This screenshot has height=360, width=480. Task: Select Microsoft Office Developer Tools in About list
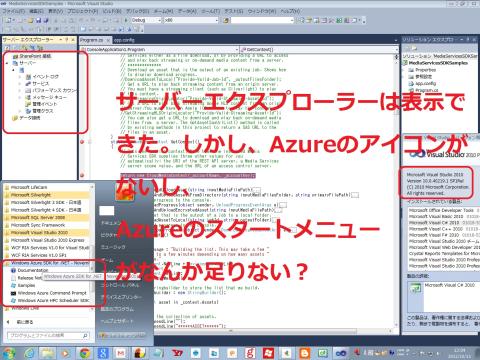[441, 210]
